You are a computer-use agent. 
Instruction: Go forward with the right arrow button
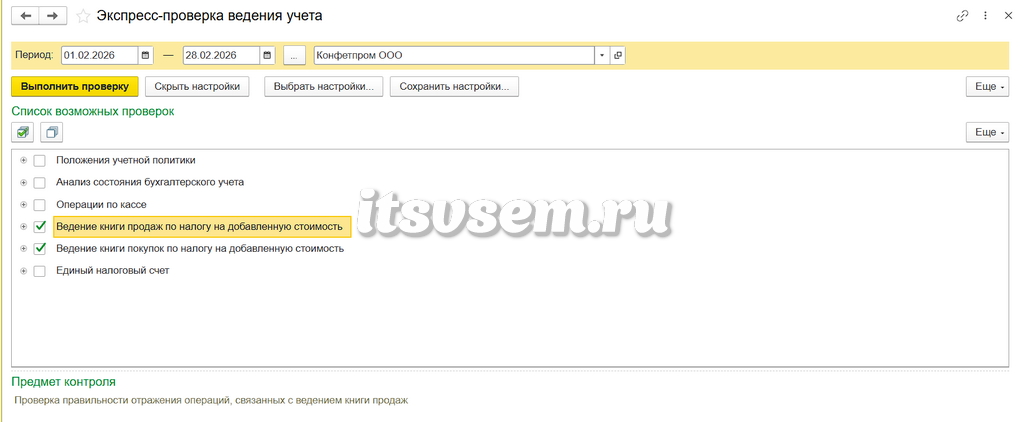click(x=53, y=16)
